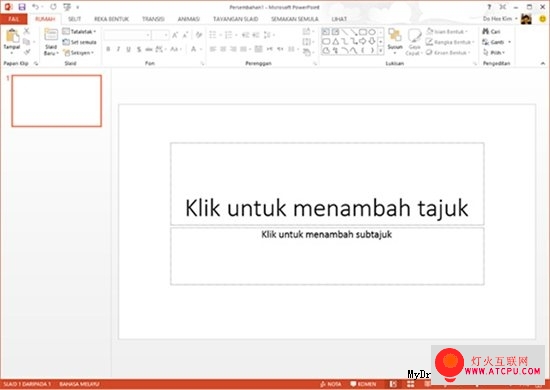Toggle the NOTA notes pane in status bar
The image size is (550, 390).
click(x=330, y=384)
